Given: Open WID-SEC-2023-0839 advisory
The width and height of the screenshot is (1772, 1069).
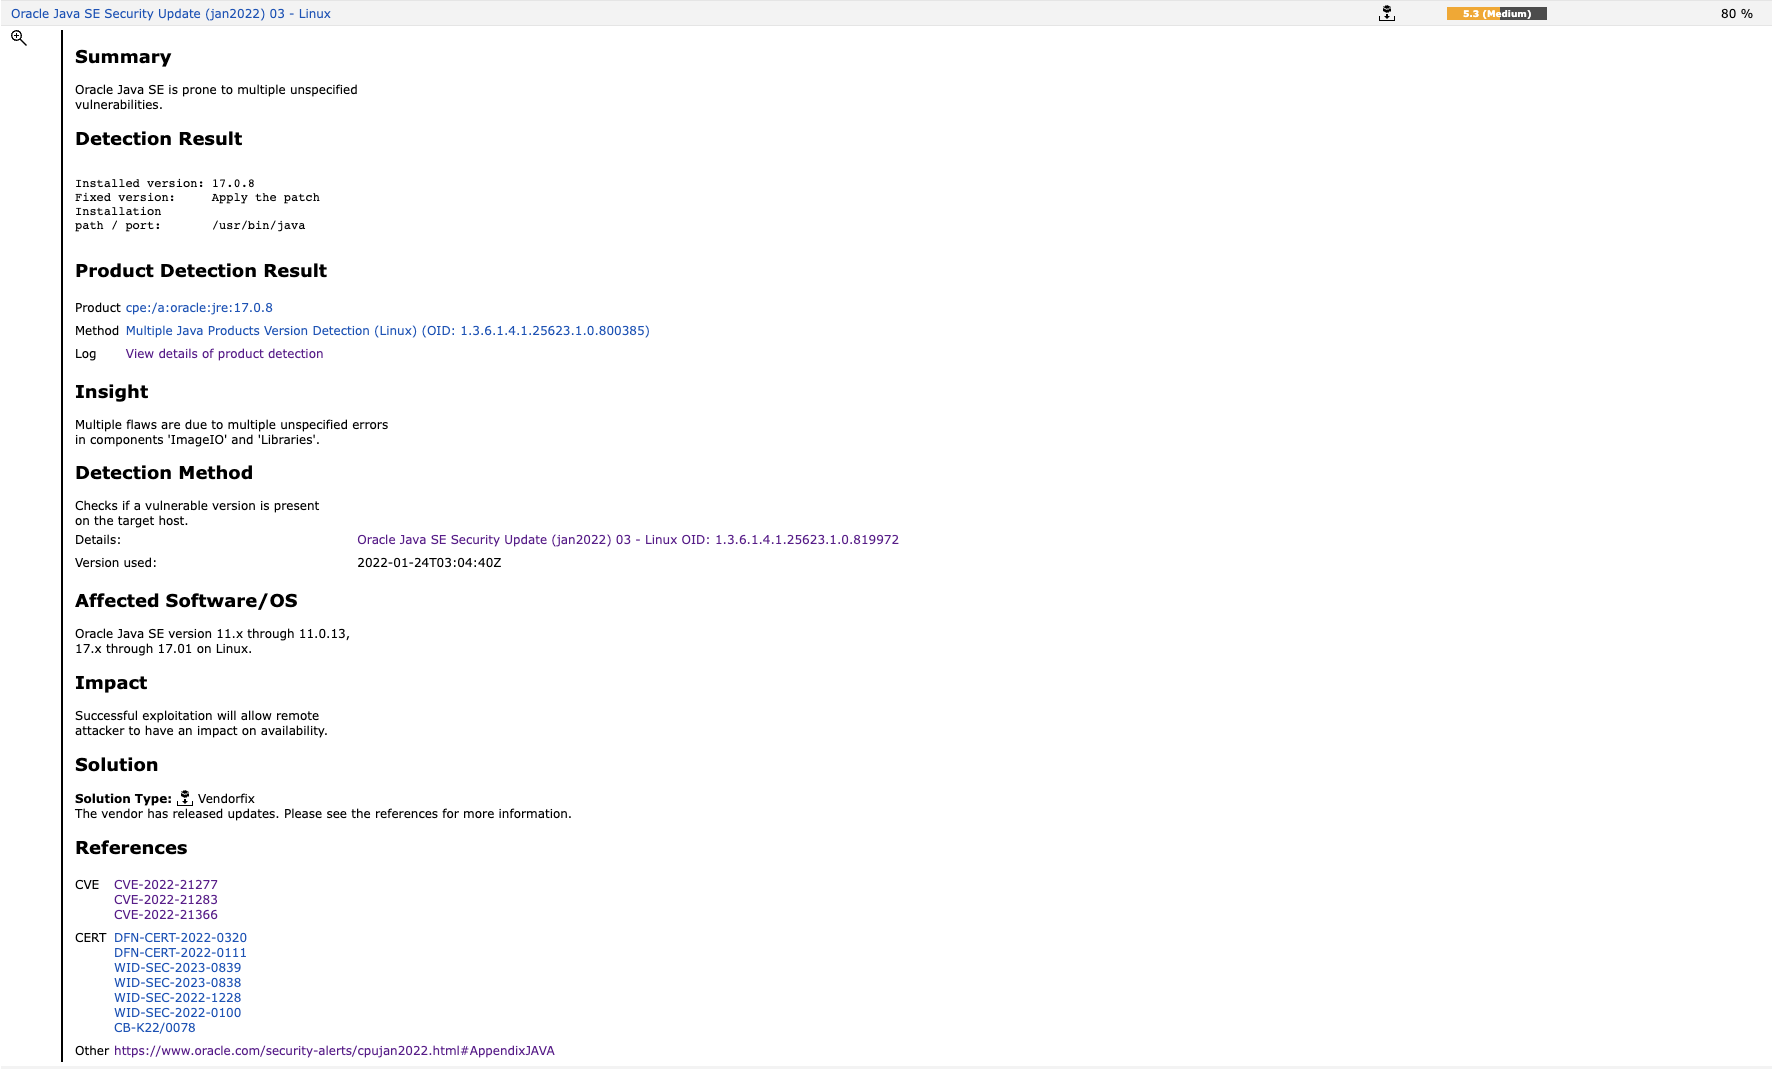Looking at the screenshot, I should [x=177, y=968].
